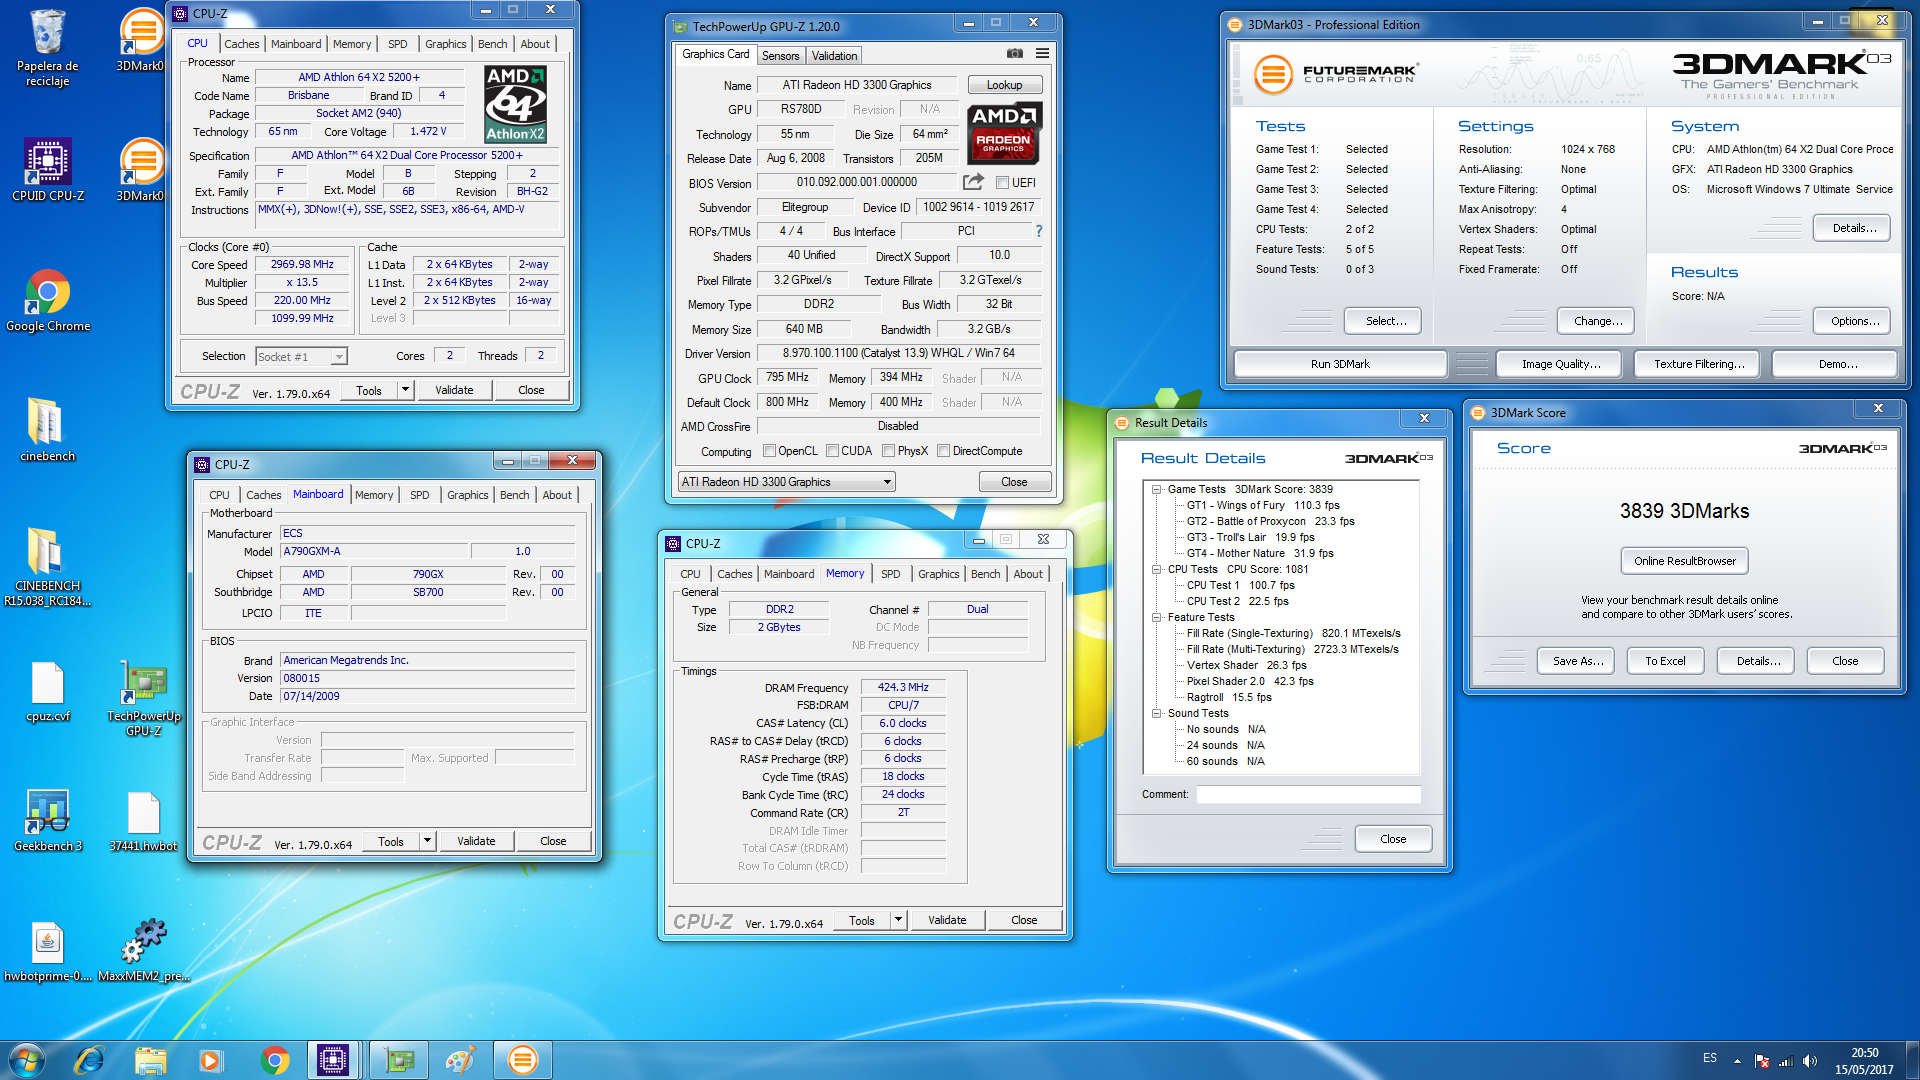Open Windows Start button
The height and width of the screenshot is (1080, 1920).
[27, 1059]
